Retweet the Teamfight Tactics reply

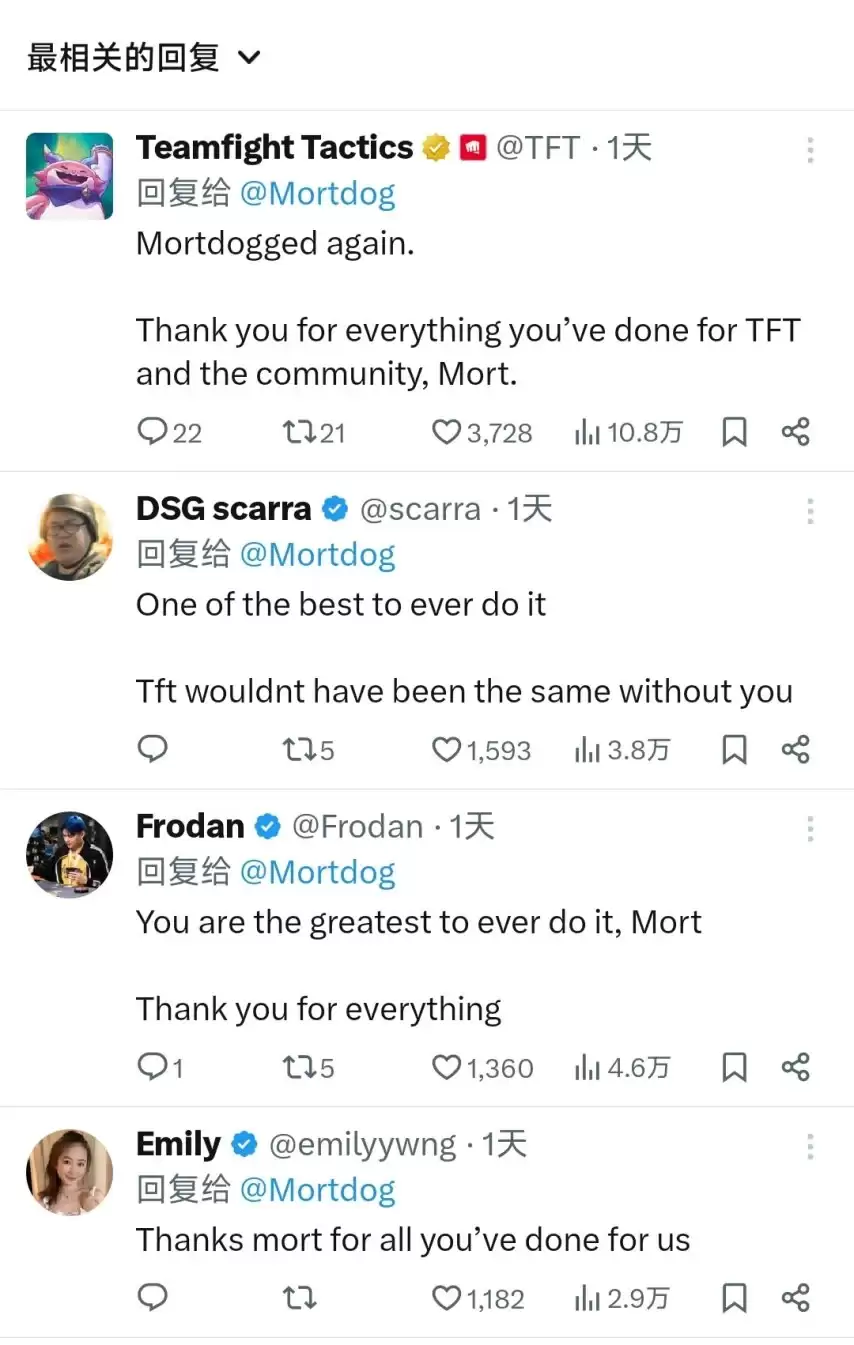pos(314,432)
